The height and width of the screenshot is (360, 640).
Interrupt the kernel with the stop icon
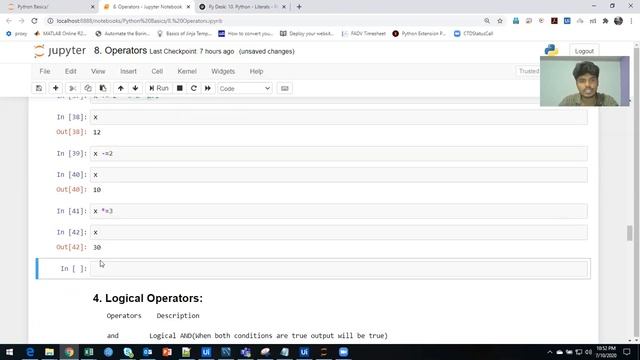tap(180, 88)
